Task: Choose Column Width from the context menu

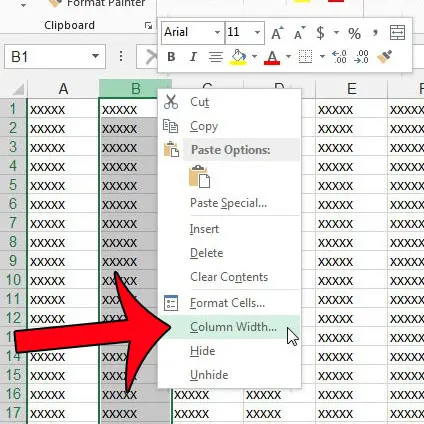Action: tap(230, 327)
